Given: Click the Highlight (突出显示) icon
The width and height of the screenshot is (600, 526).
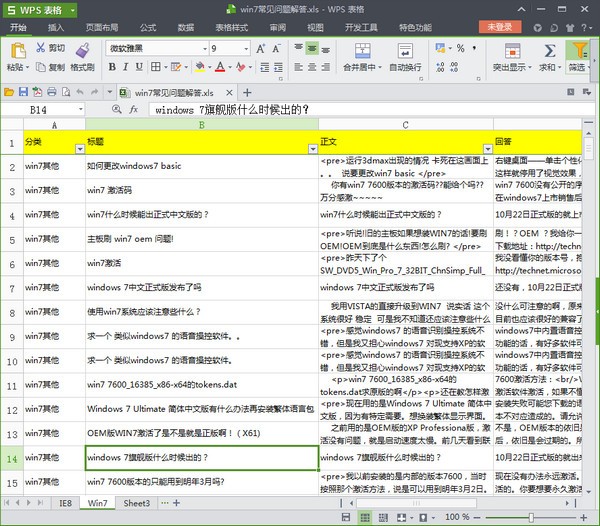Looking at the screenshot, I should pos(512,50).
